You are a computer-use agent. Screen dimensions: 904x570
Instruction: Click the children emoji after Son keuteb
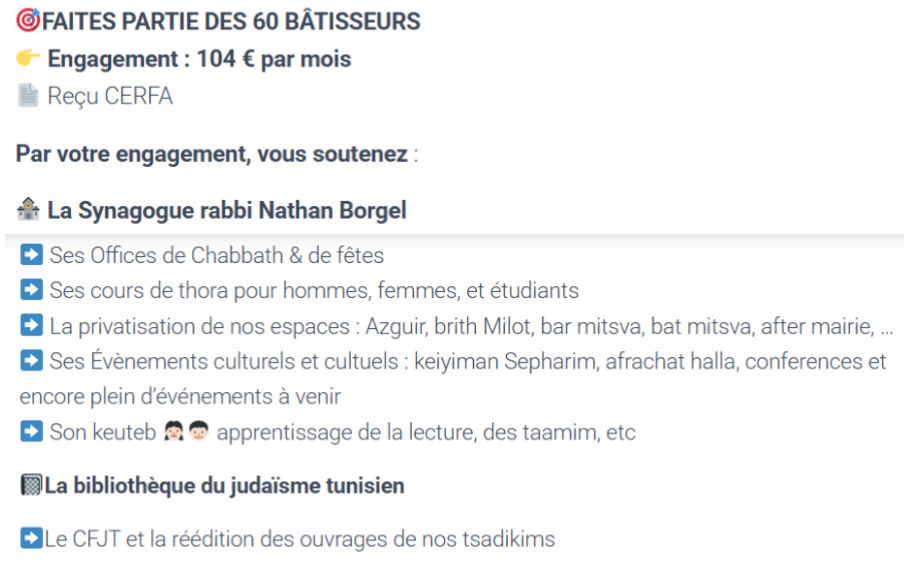click(189, 433)
